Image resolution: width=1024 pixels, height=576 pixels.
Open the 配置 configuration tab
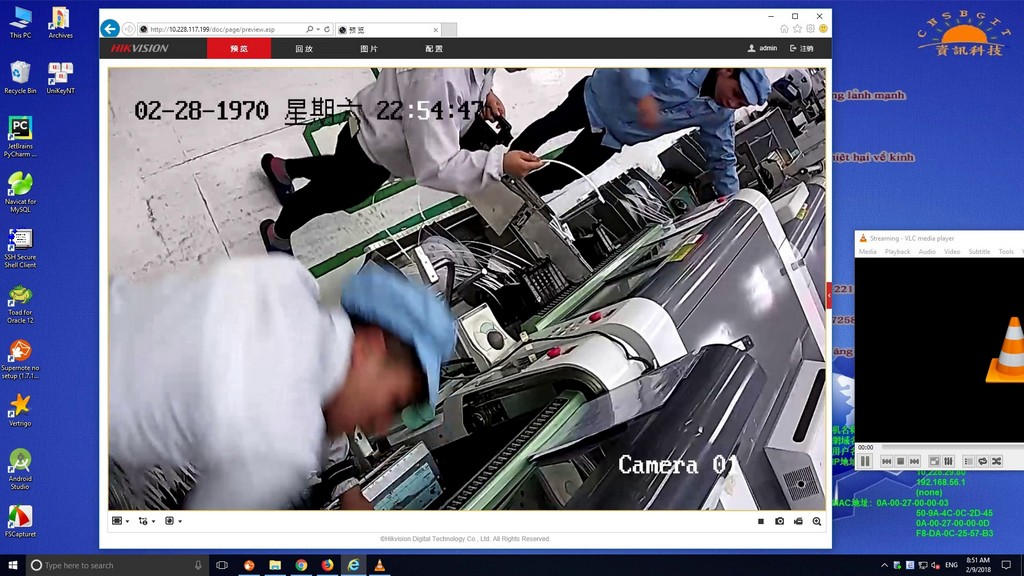tap(434, 48)
